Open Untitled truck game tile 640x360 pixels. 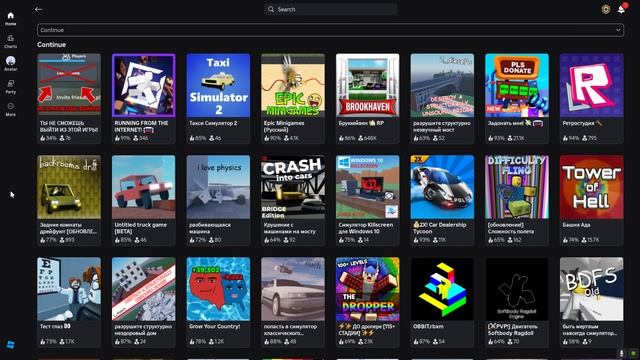[144, 200]
